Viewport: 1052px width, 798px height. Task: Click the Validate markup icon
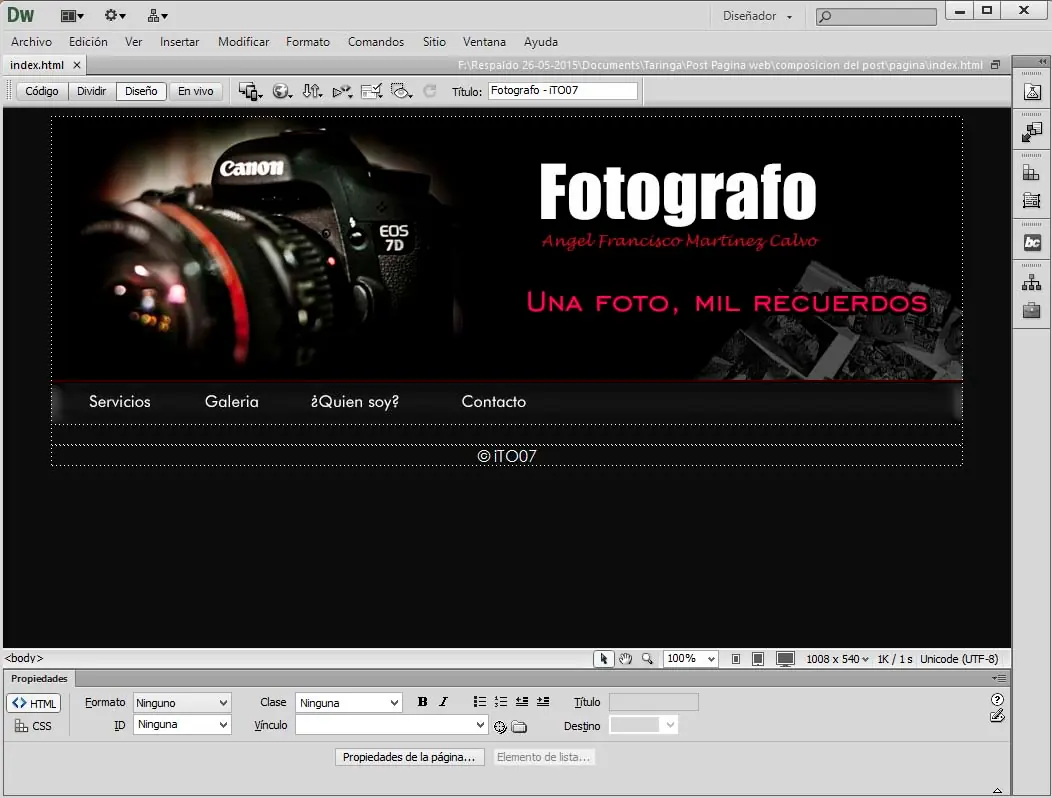click(x=371, y=91)
